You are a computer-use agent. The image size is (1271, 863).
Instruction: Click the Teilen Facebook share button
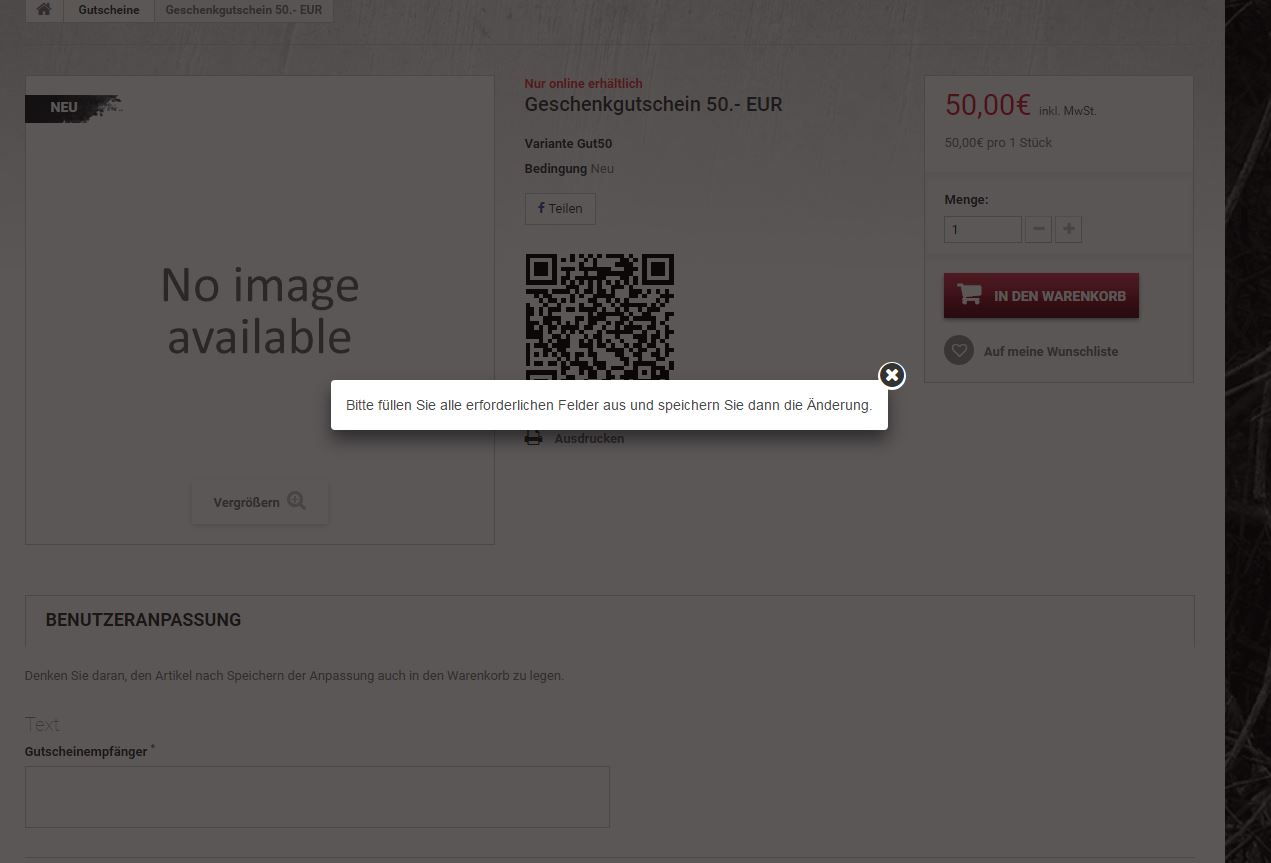tap(560, 208)
